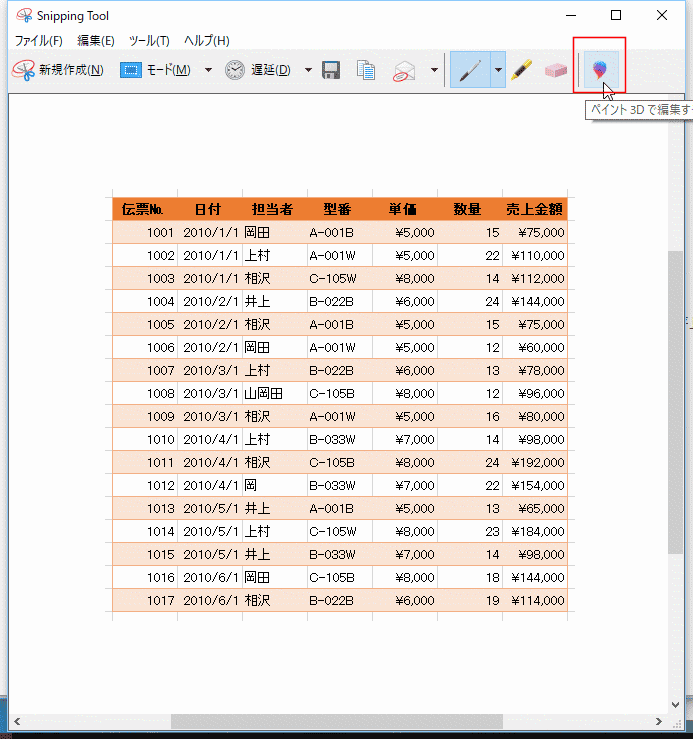Copy the snip with the copy icon
The image size is (693, 739).
coord(366,70)
